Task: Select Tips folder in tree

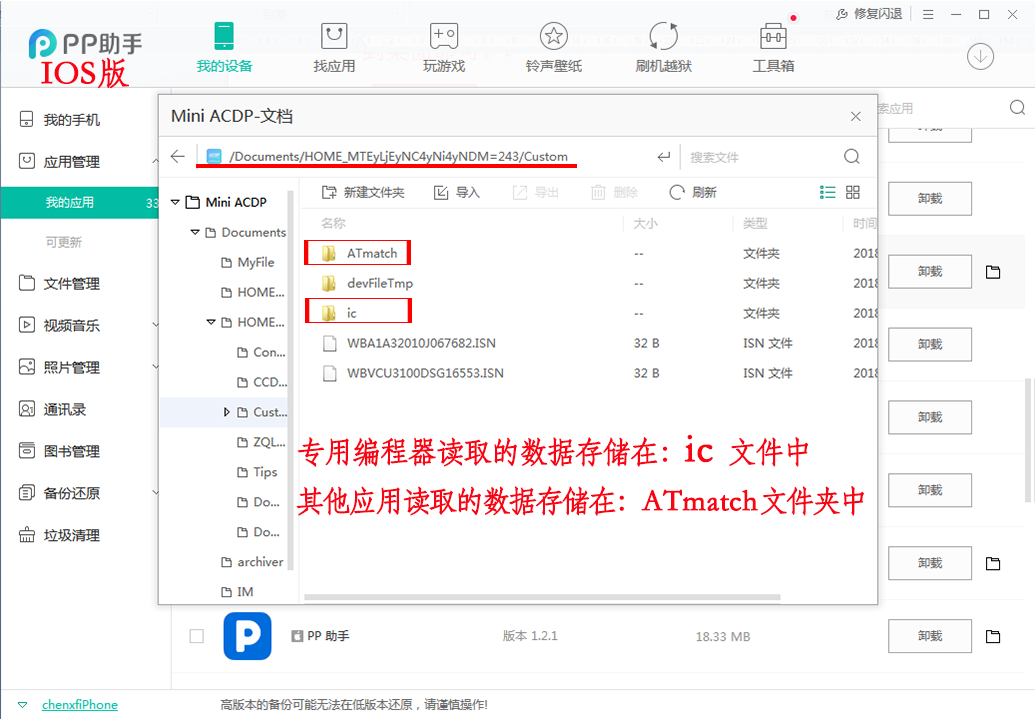Action: [257, 472]
